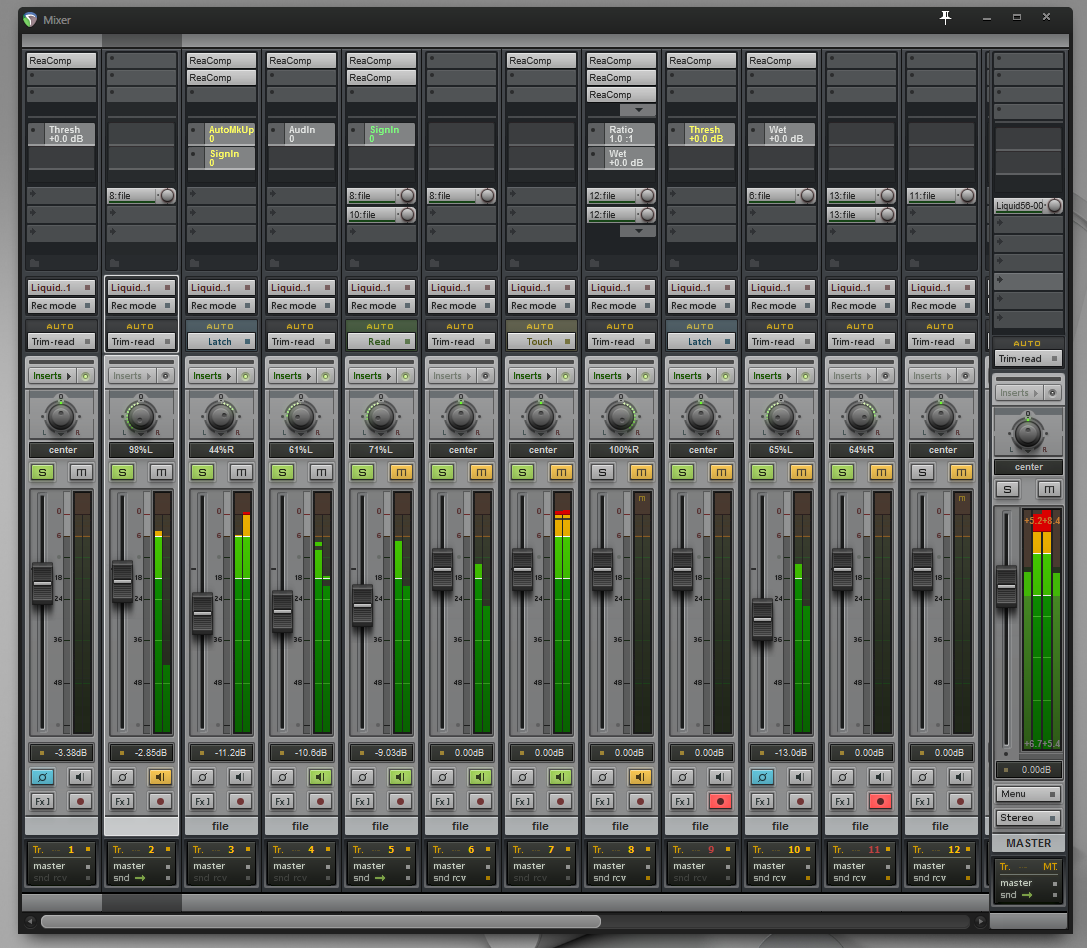
Task: Toggle the blue phase button on track 10
Action: pos(763,777)
